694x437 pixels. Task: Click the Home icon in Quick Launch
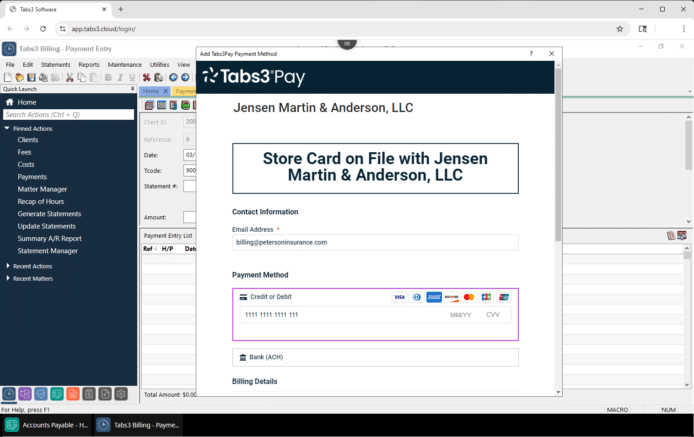(10, 102)
